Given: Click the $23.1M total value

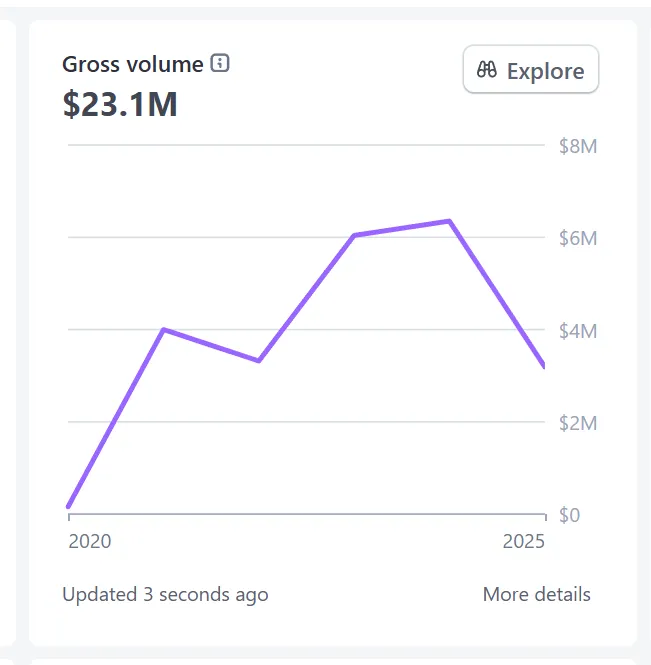Looking at the screenshot, I should coord(120,104).
